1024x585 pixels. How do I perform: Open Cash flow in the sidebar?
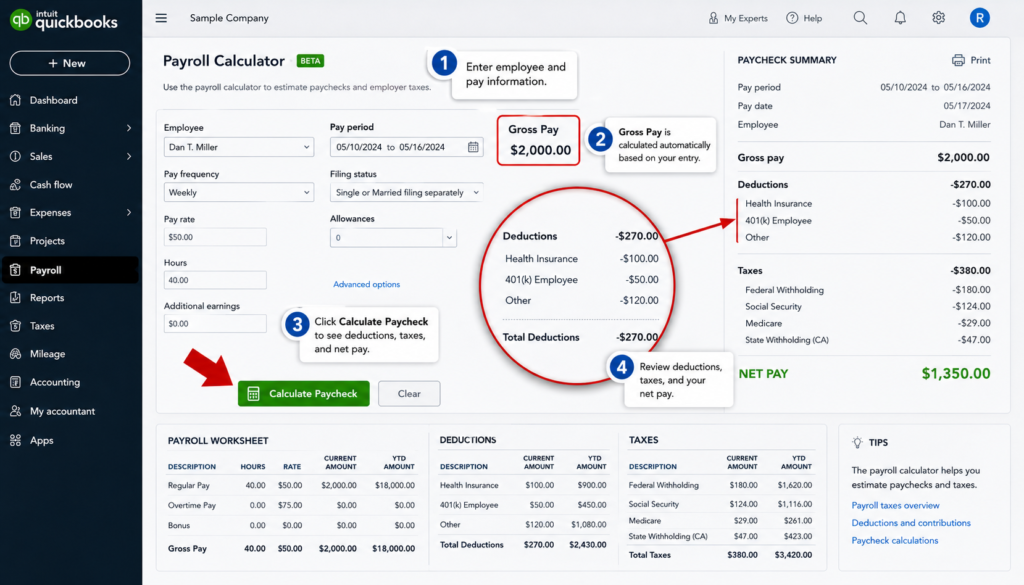click(51, 185)
